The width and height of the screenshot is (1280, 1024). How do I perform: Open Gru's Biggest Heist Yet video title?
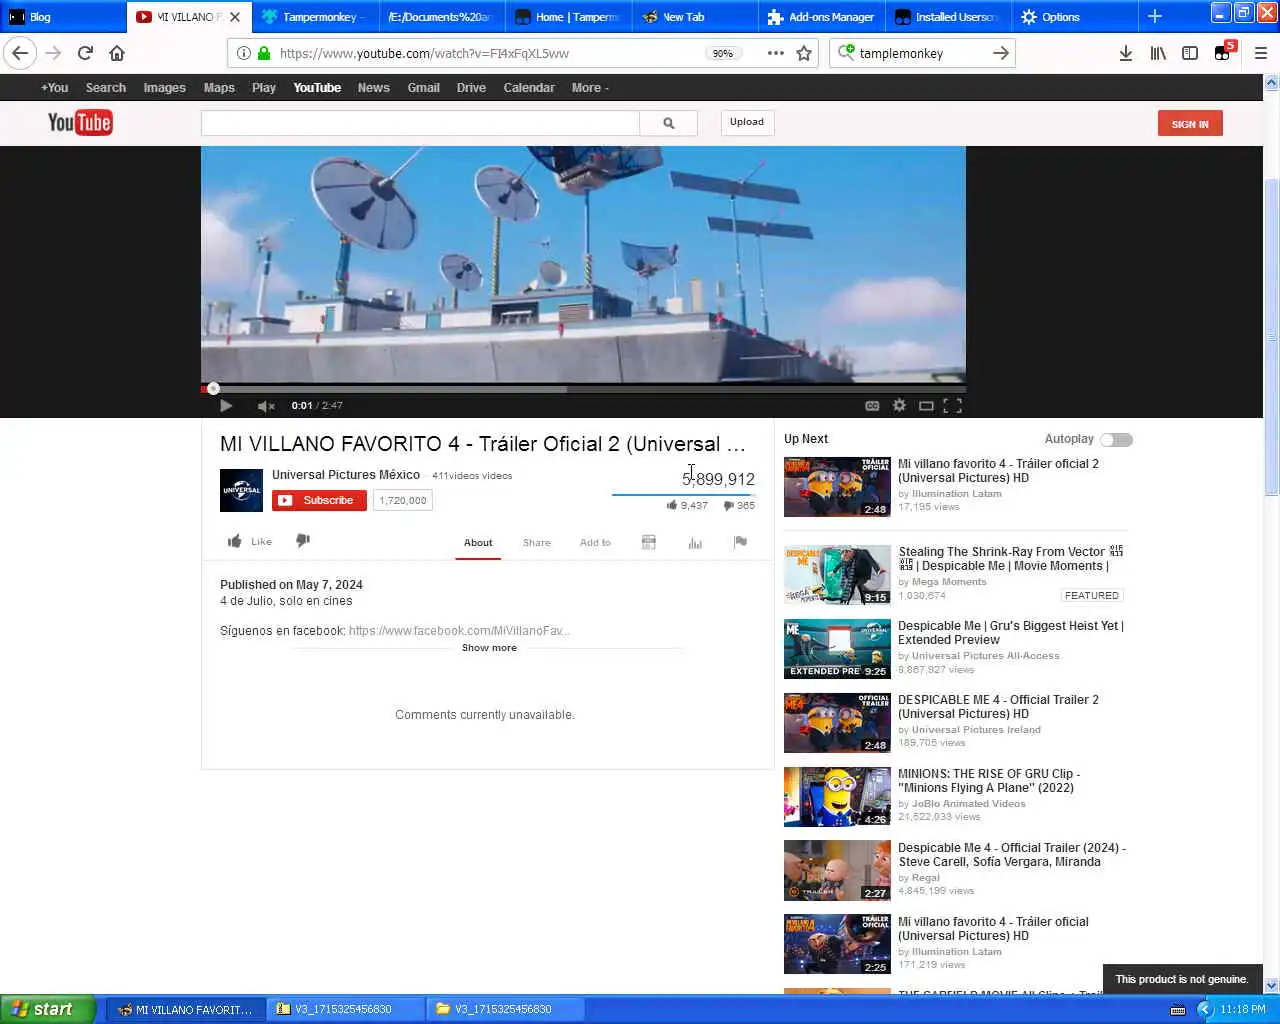tap(1011, 633)
